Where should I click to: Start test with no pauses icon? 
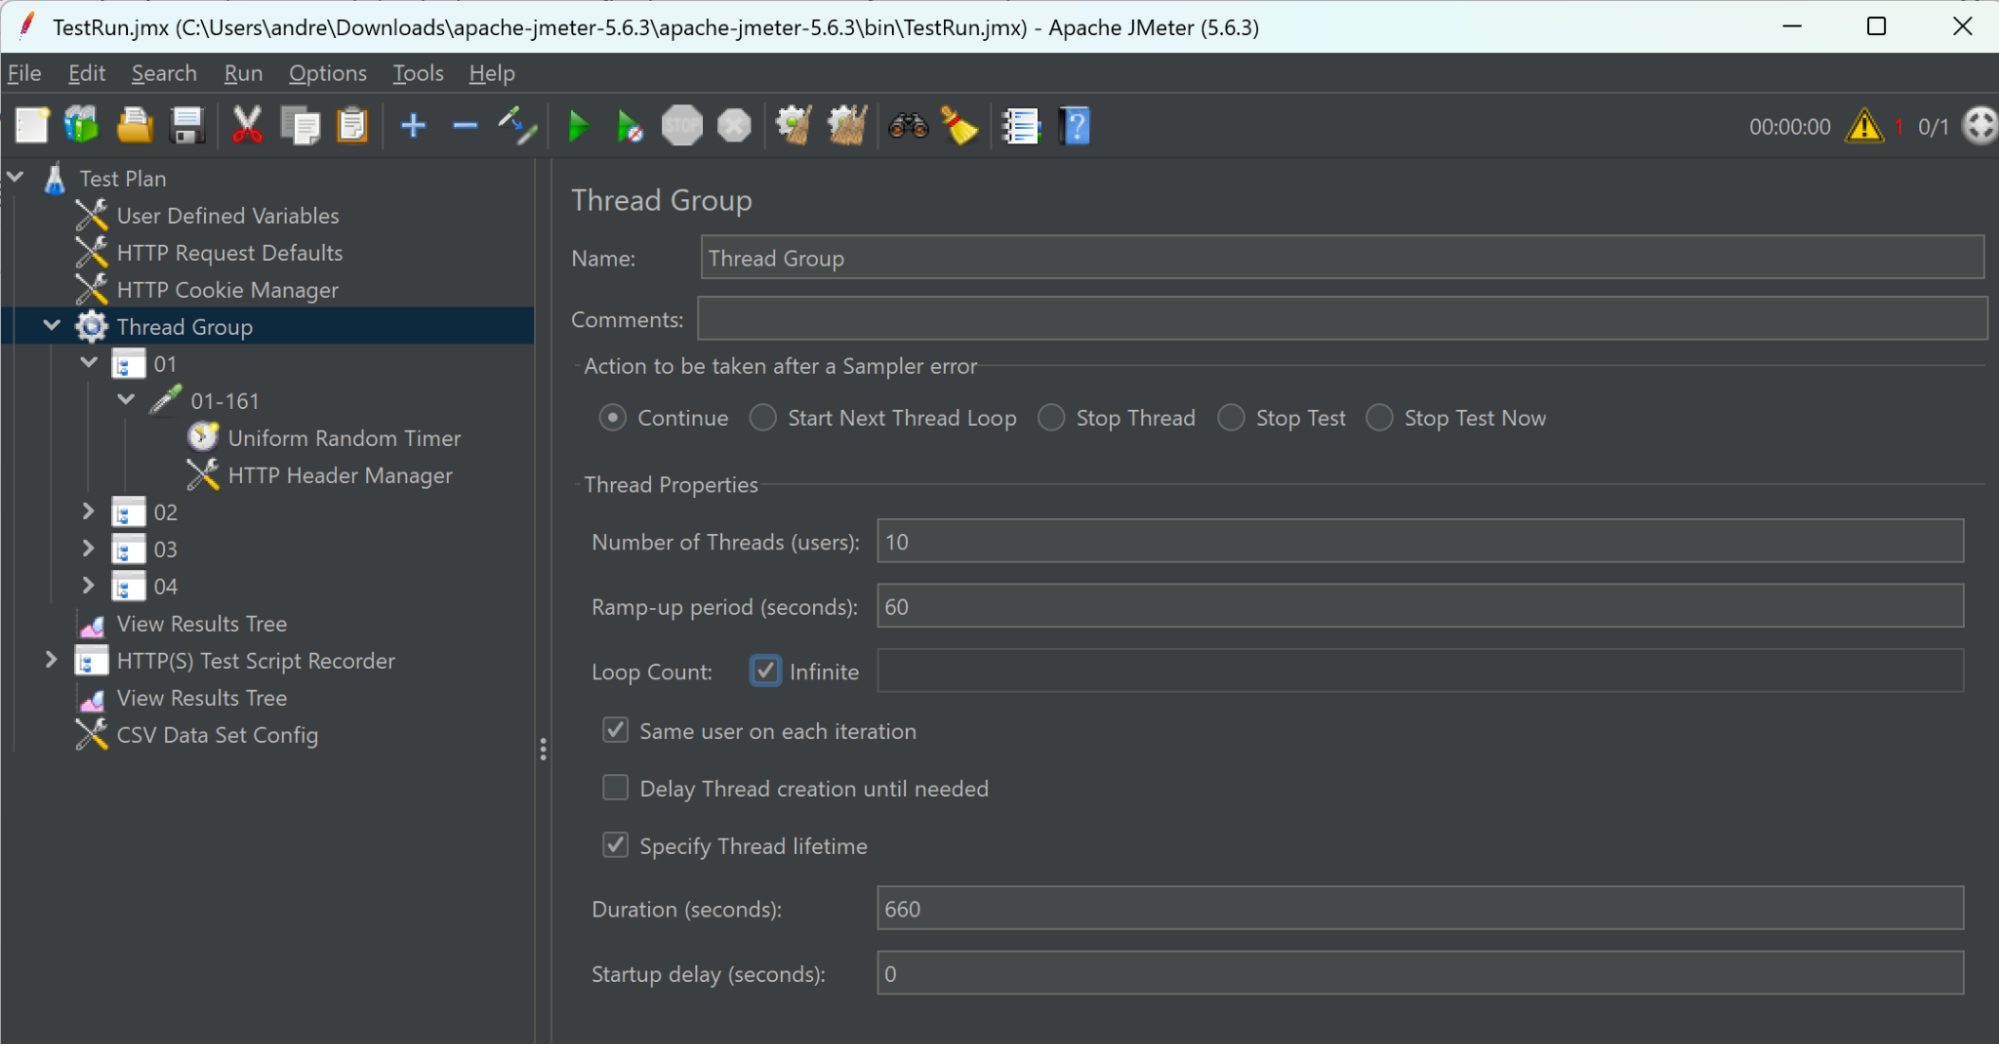pos(629,127)
